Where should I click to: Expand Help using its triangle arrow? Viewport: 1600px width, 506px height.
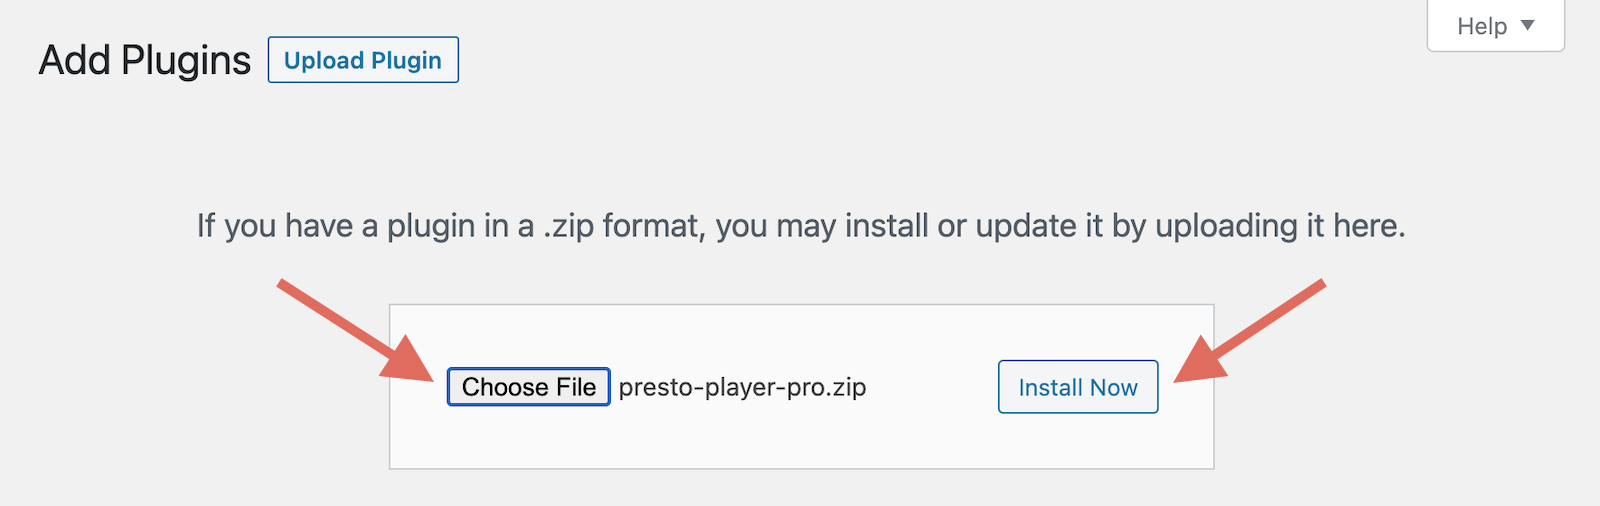tap(1527, 25)
